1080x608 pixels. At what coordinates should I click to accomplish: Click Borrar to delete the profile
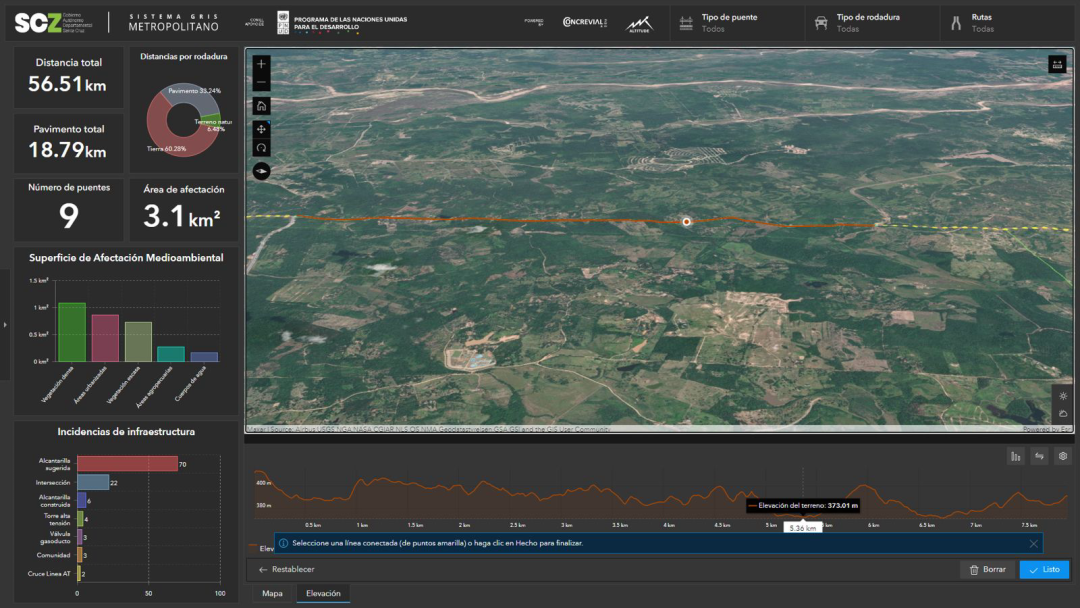[x=988, y=569]
